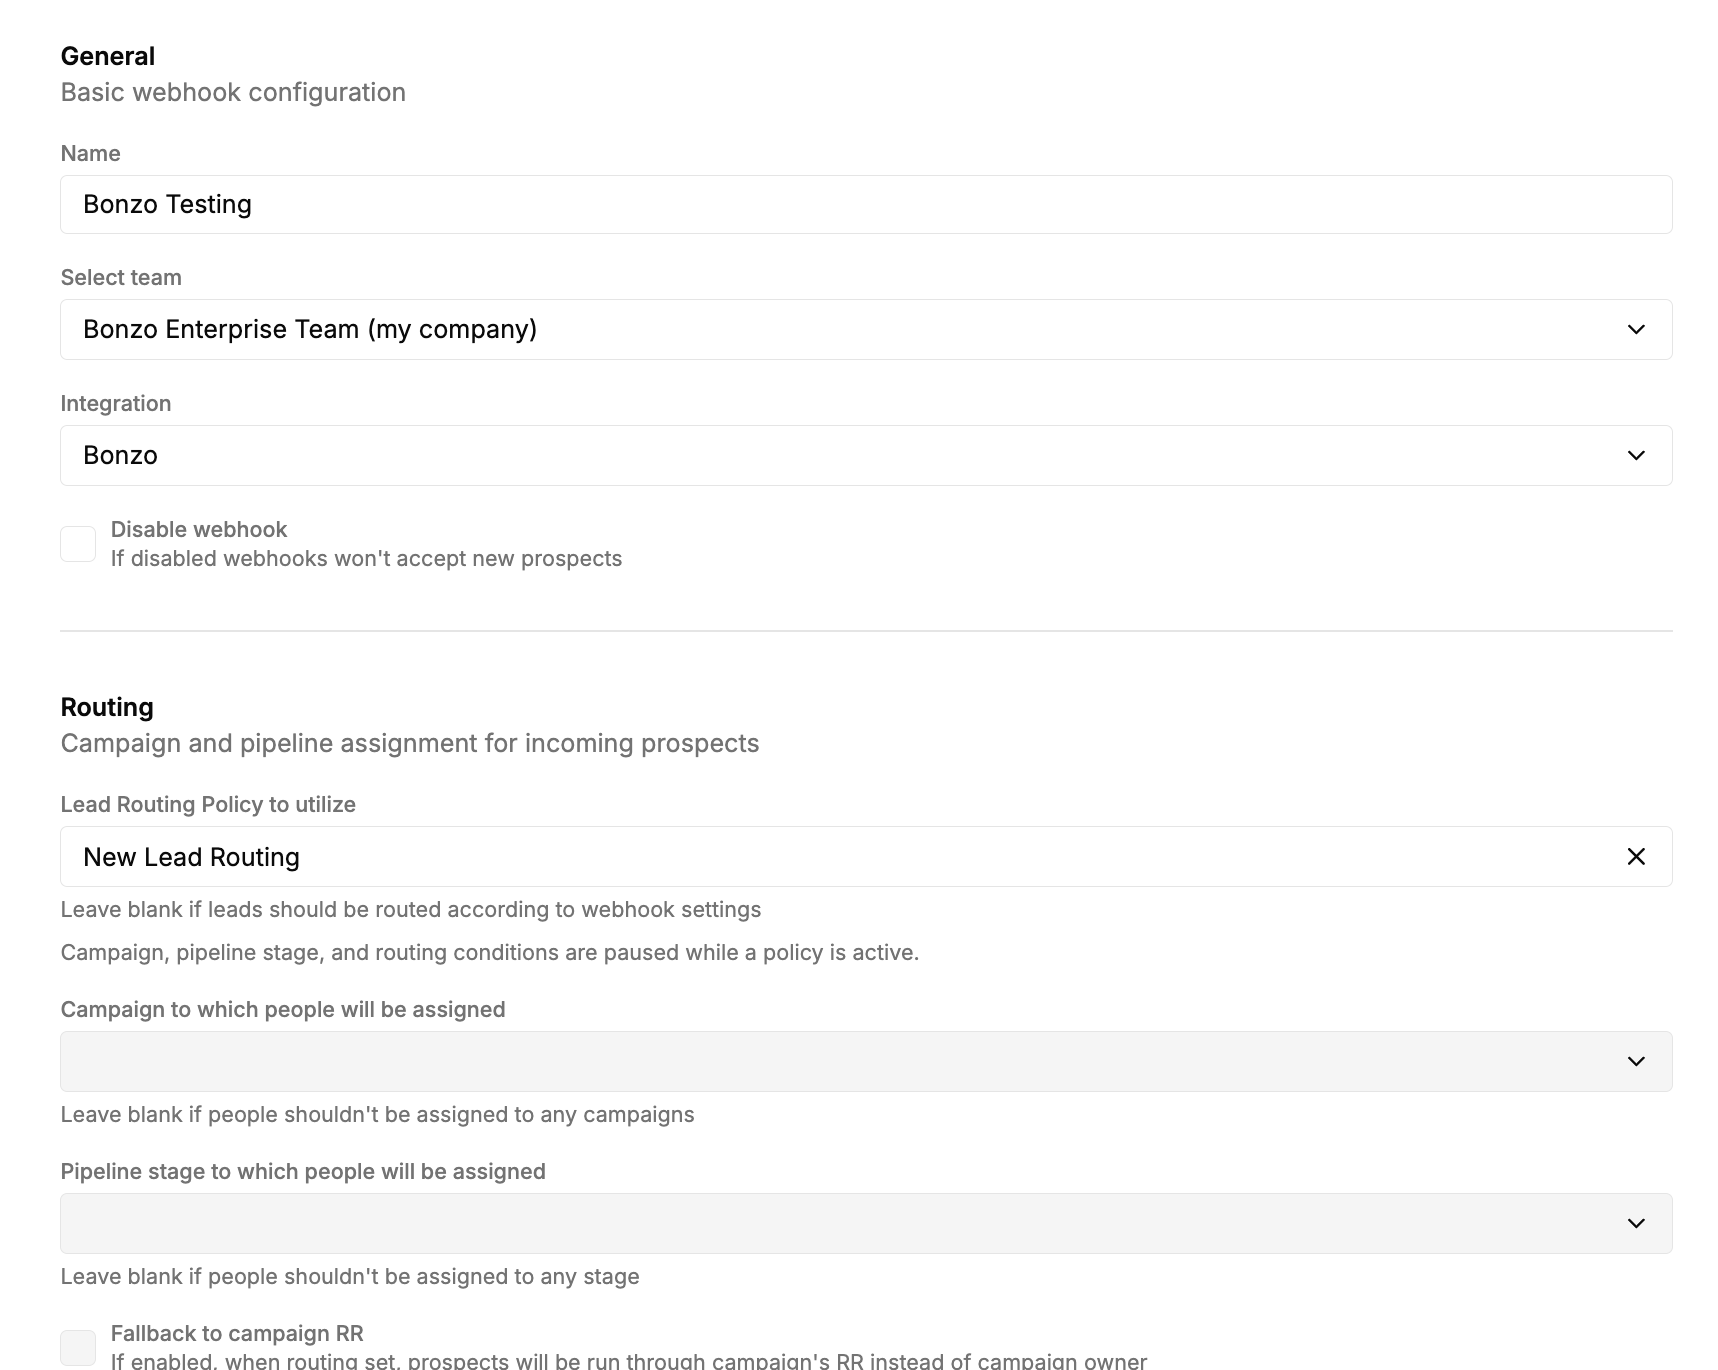Open the empty pipeline stage dropdown
Screen dimensions: 1718x1370
(x=866, y=1223)
